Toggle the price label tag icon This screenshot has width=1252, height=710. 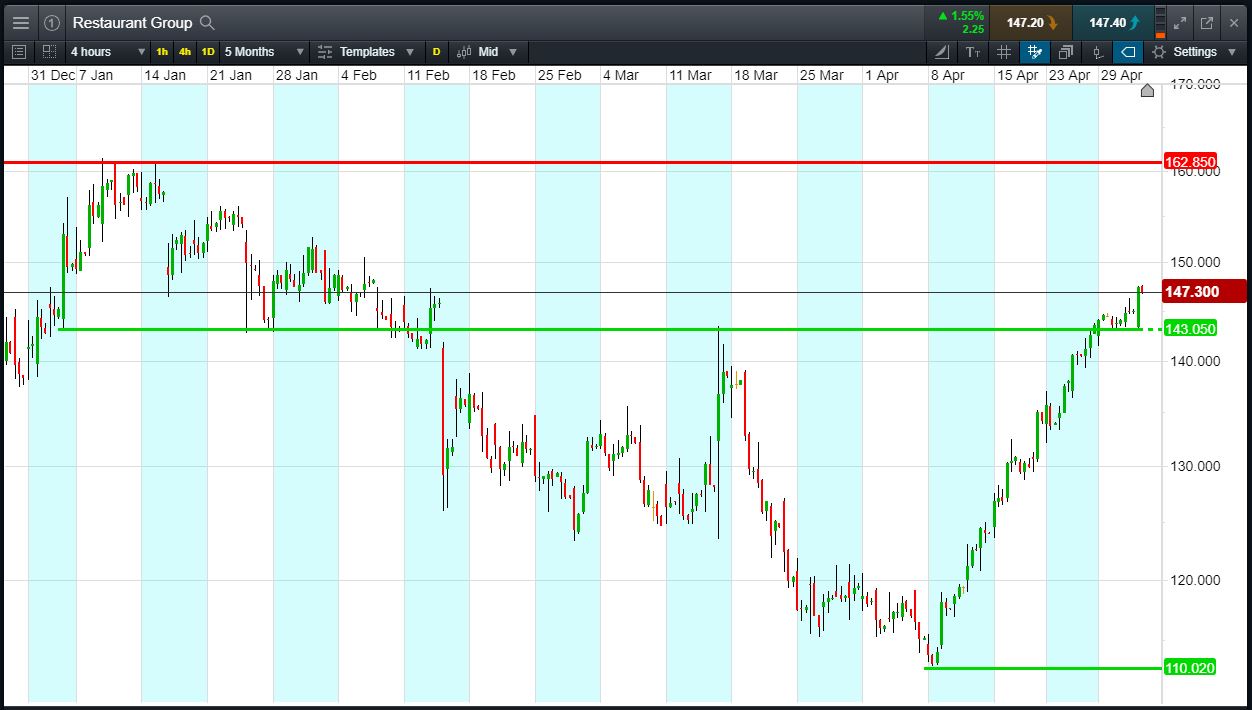click(x=1128, y=52)
